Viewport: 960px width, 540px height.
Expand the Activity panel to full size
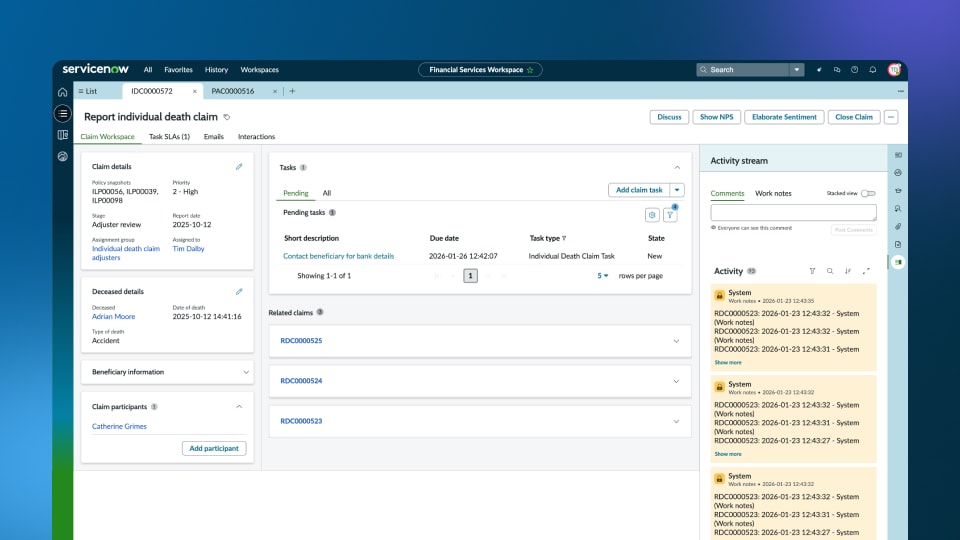pos(866,271)
